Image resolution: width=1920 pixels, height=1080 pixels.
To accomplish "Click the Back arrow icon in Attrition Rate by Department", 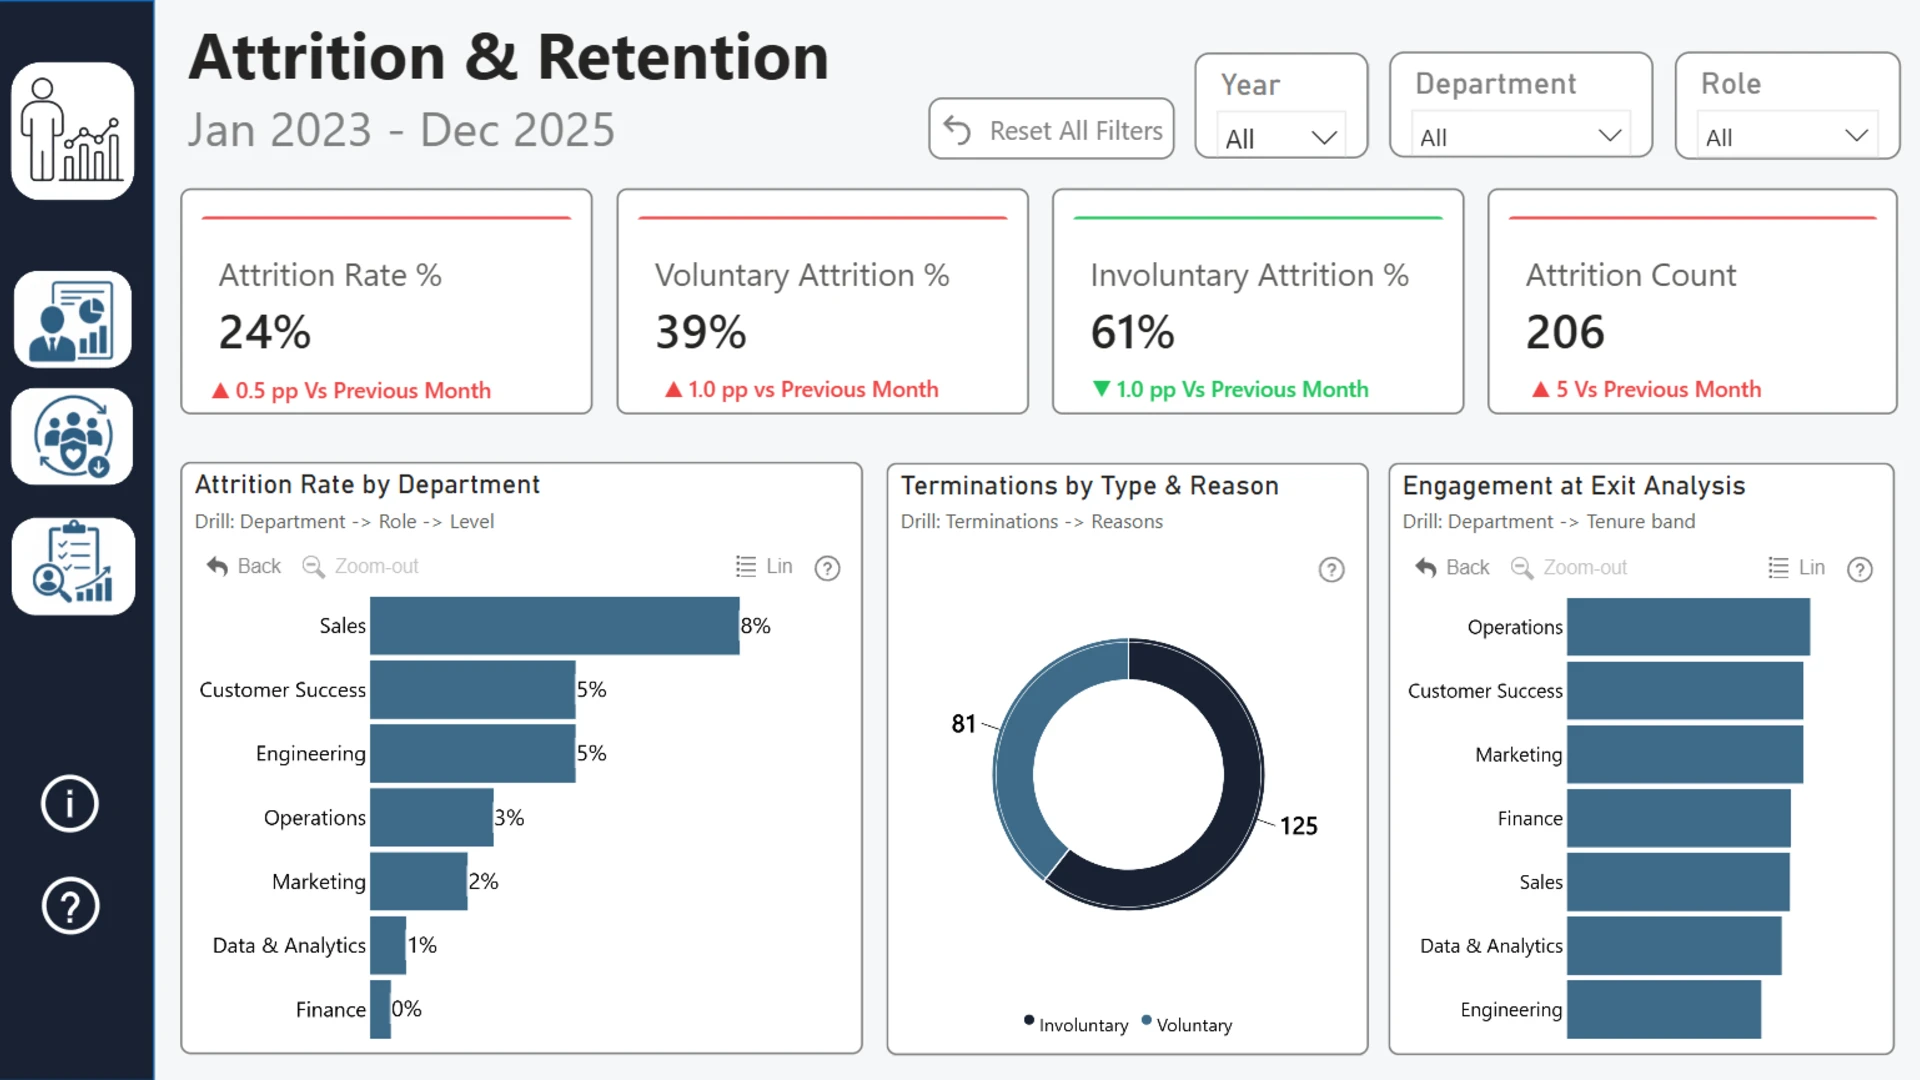I will click(x=217, y=567).
